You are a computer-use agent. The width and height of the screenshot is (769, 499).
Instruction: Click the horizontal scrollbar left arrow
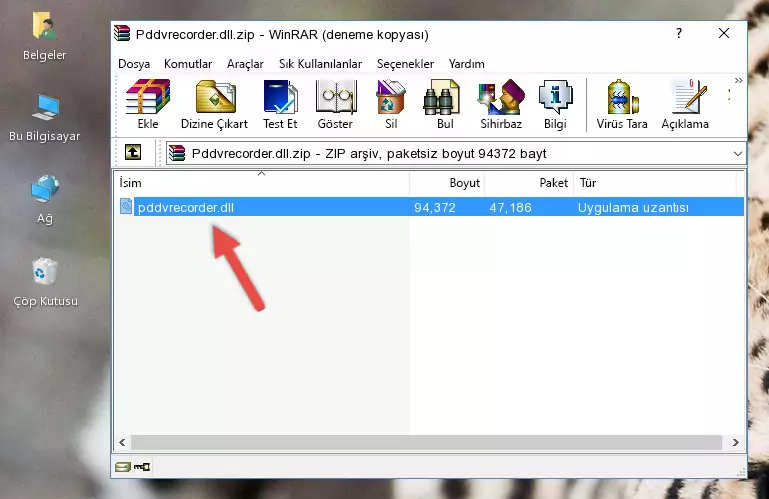click(123, 443)
